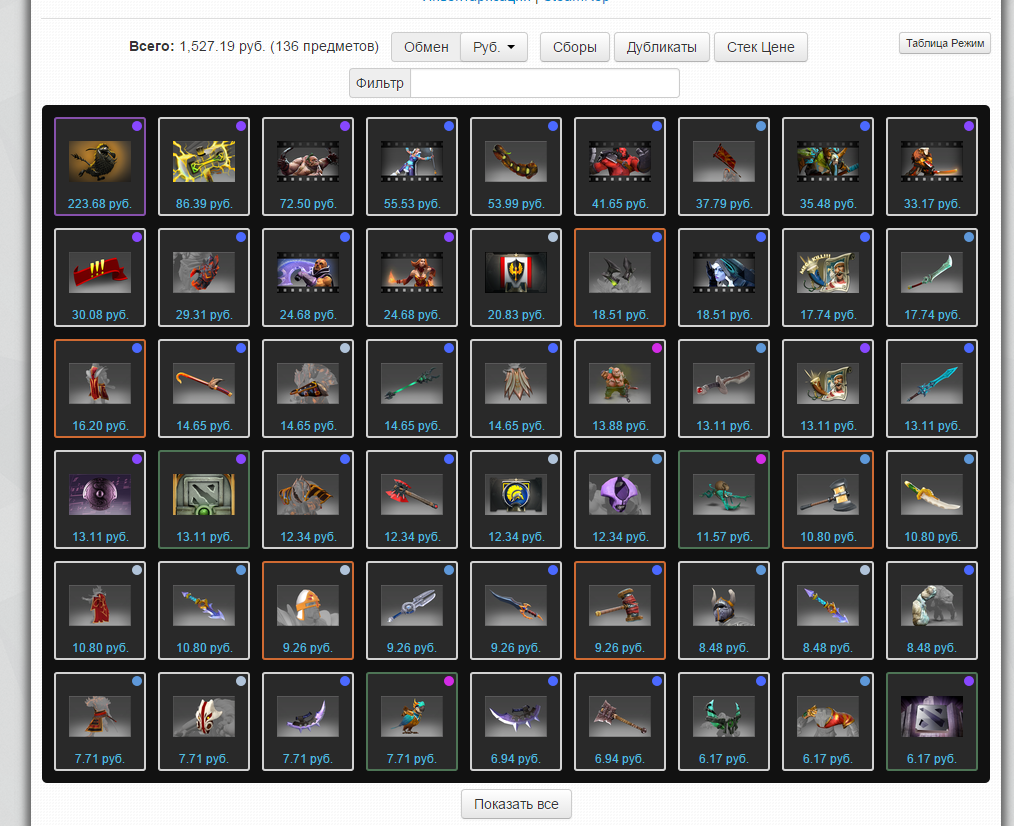
Task: Select the 9.26 руб. red hammer item
Action: [x=620, y=611]
